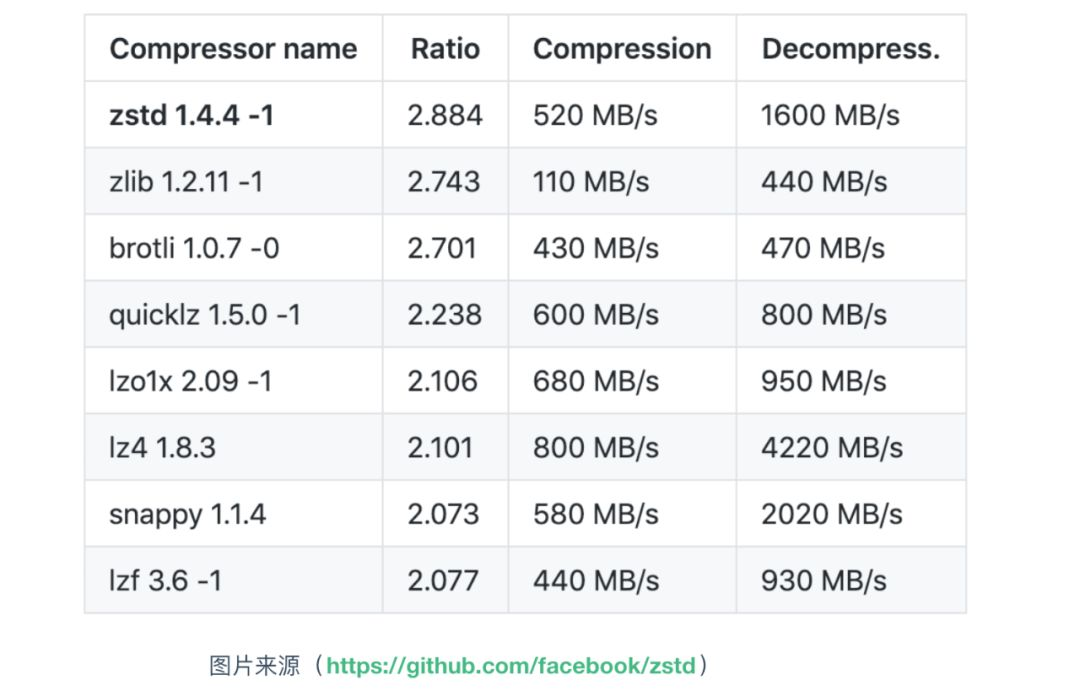Click the 4220 MB/s decompression value
The image size is (1080, 696).
point(831,447)
